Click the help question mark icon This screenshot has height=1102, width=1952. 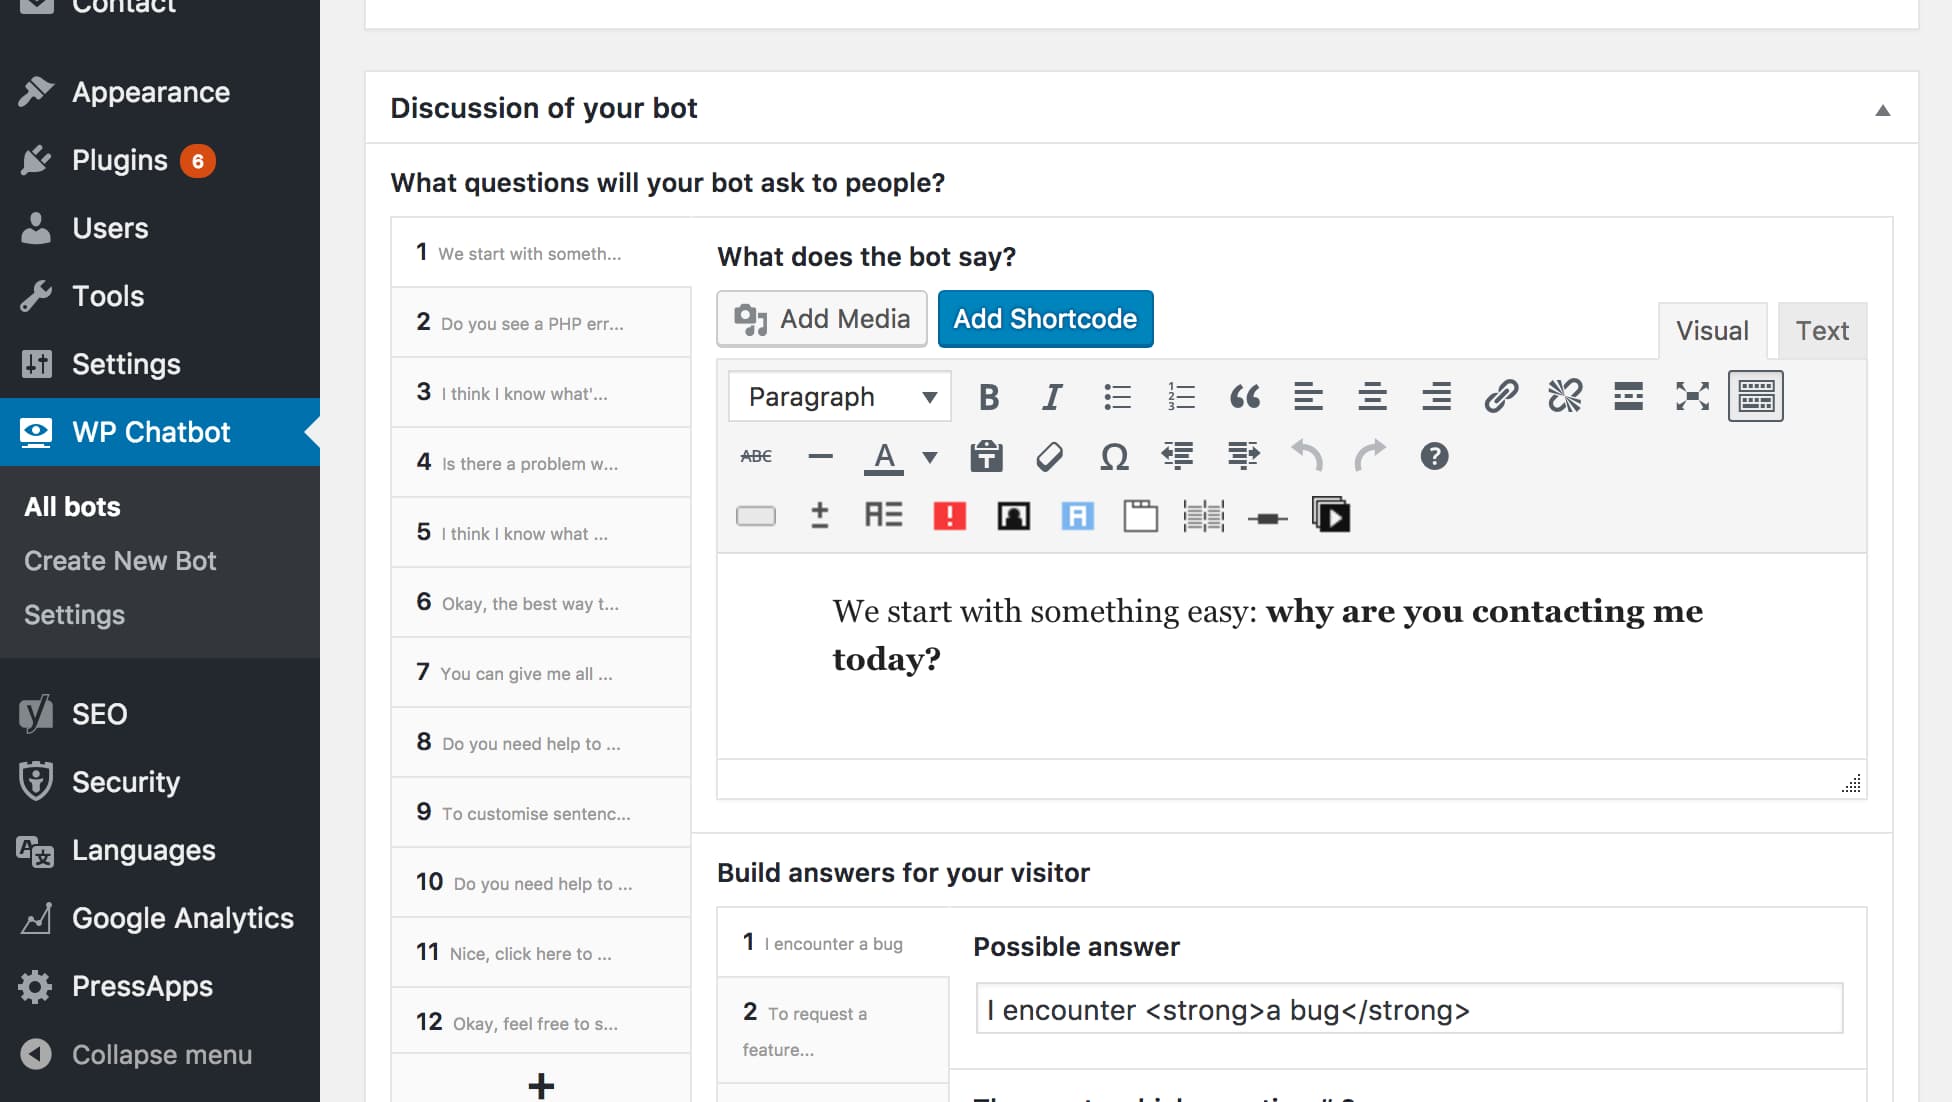tap(1432, 456)
